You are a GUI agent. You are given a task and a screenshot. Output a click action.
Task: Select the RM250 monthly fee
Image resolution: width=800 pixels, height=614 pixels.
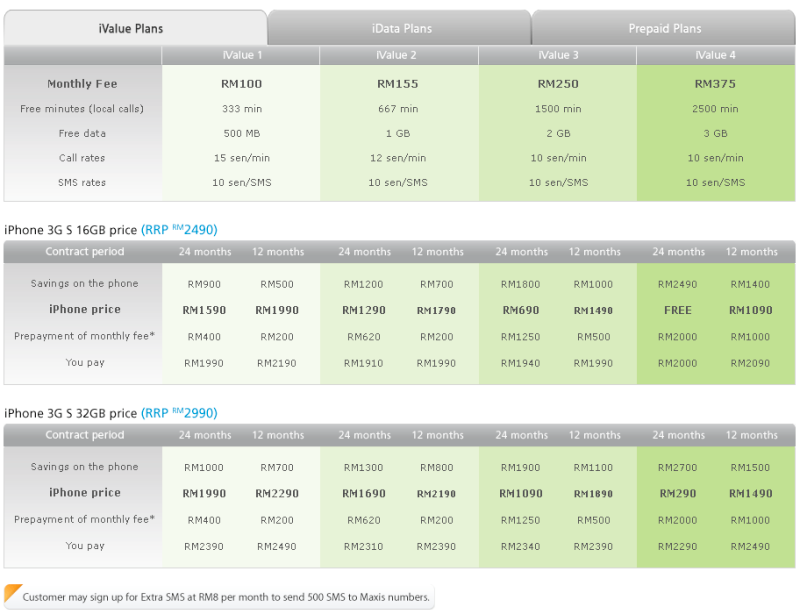click(558, 84)
